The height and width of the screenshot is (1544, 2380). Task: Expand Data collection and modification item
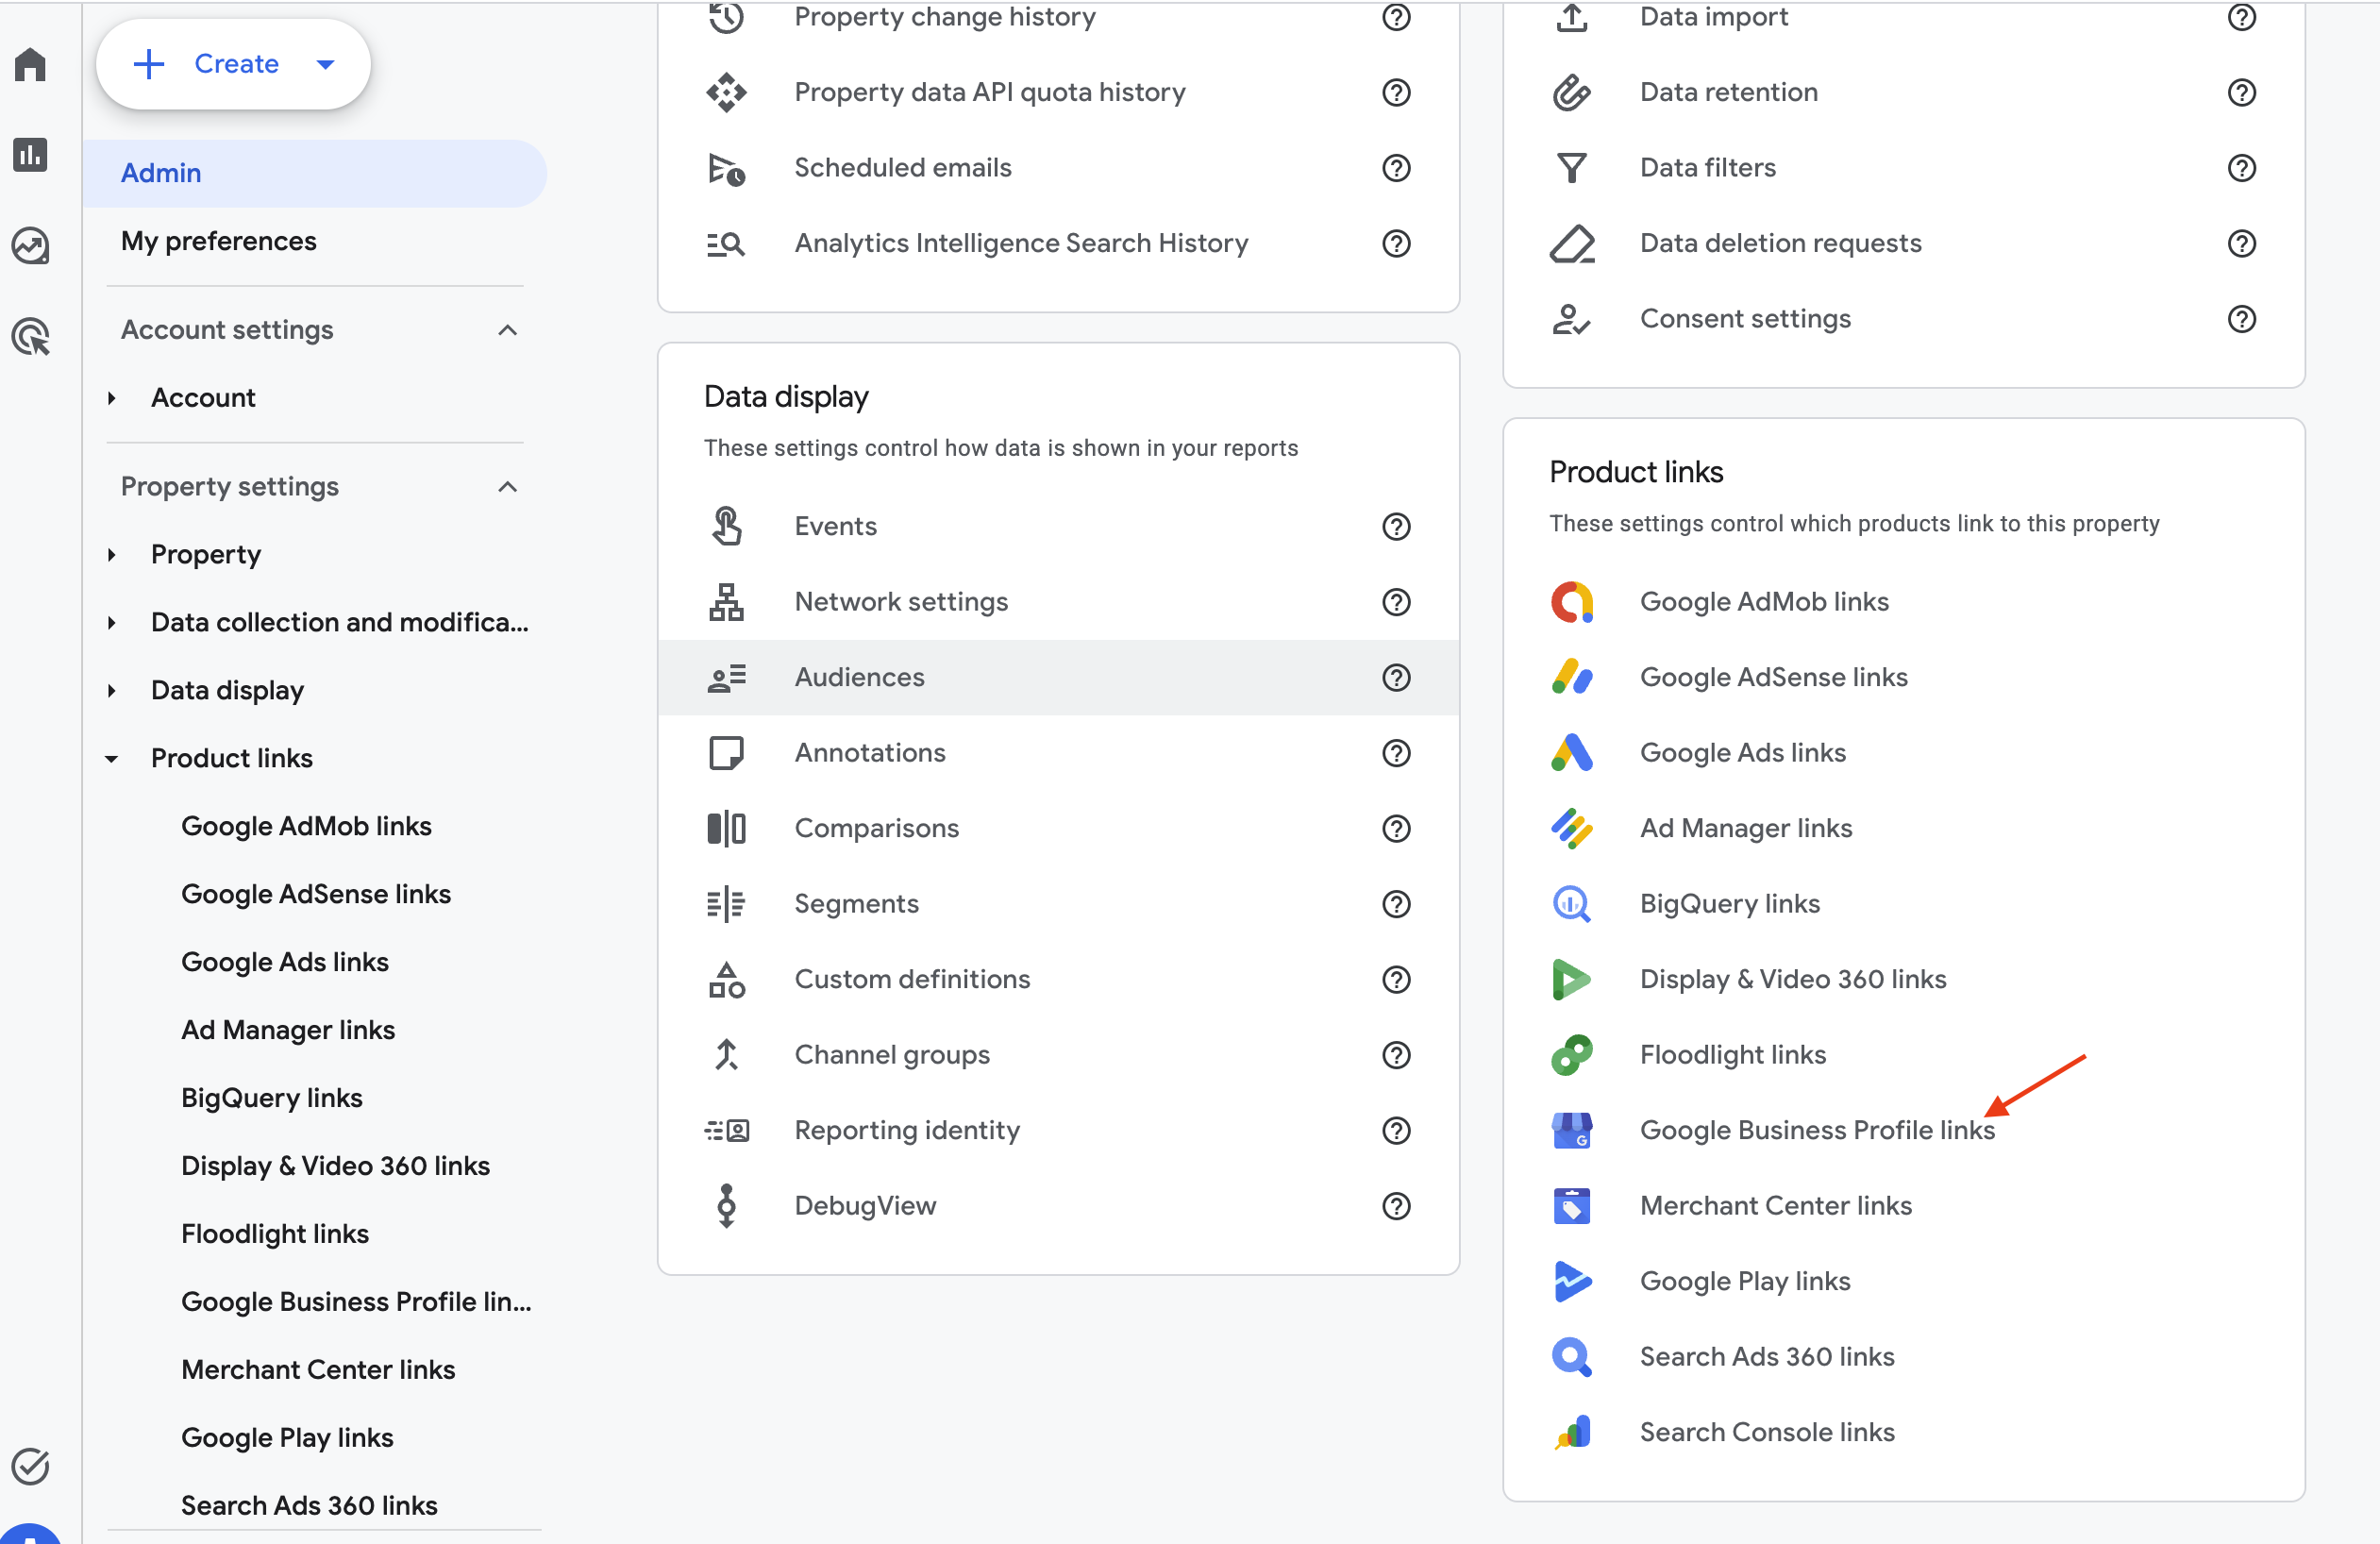tap(112, 623)
